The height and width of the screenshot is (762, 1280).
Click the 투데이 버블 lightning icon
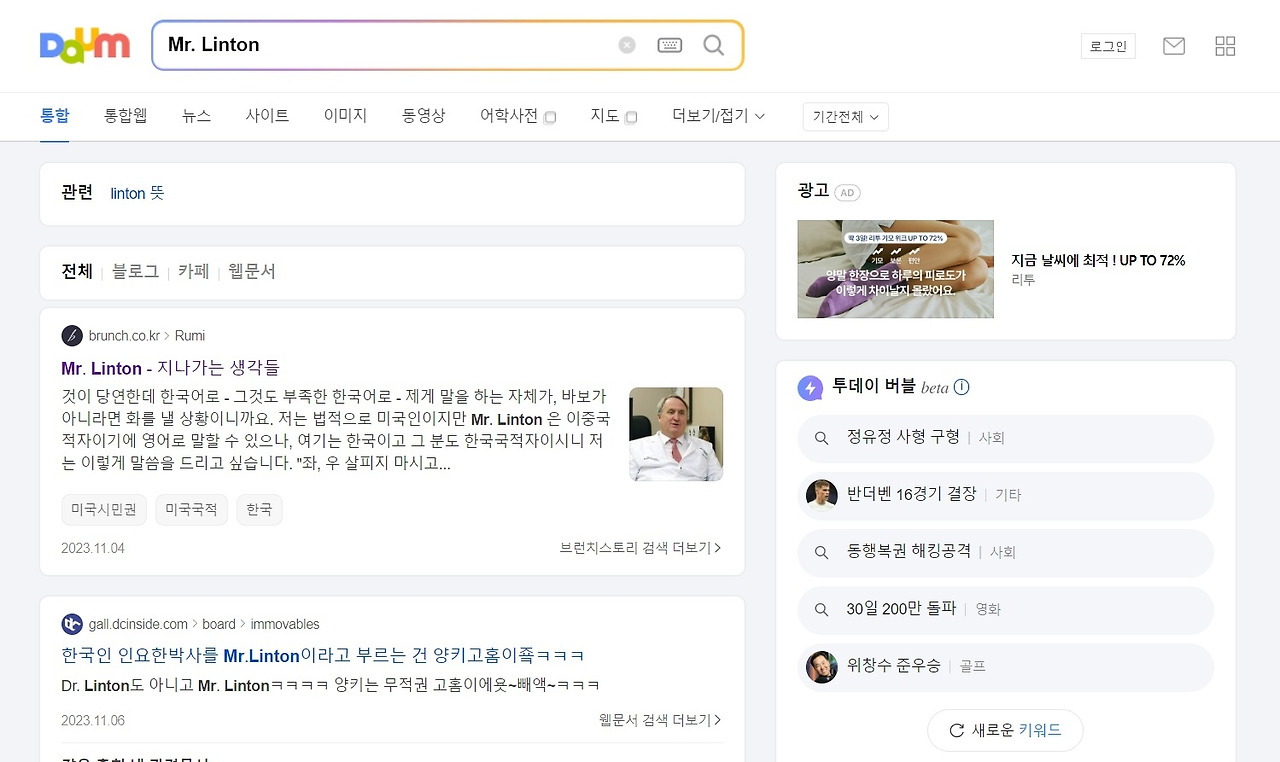(x=810, y=388)
